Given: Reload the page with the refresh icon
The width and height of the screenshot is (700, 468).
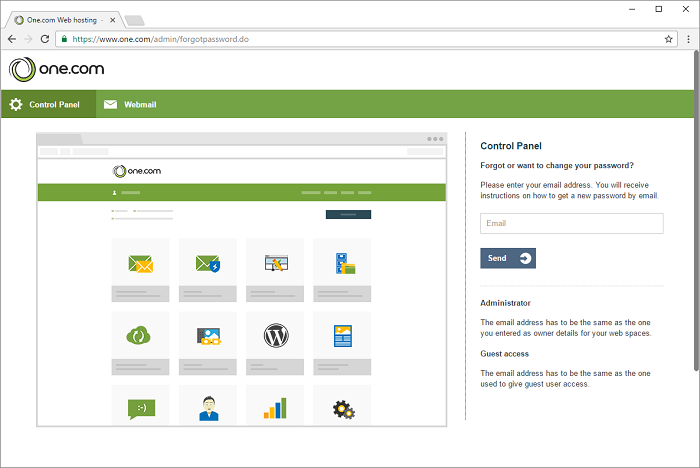Looking at the screenshot, I should tap(45, 39).
